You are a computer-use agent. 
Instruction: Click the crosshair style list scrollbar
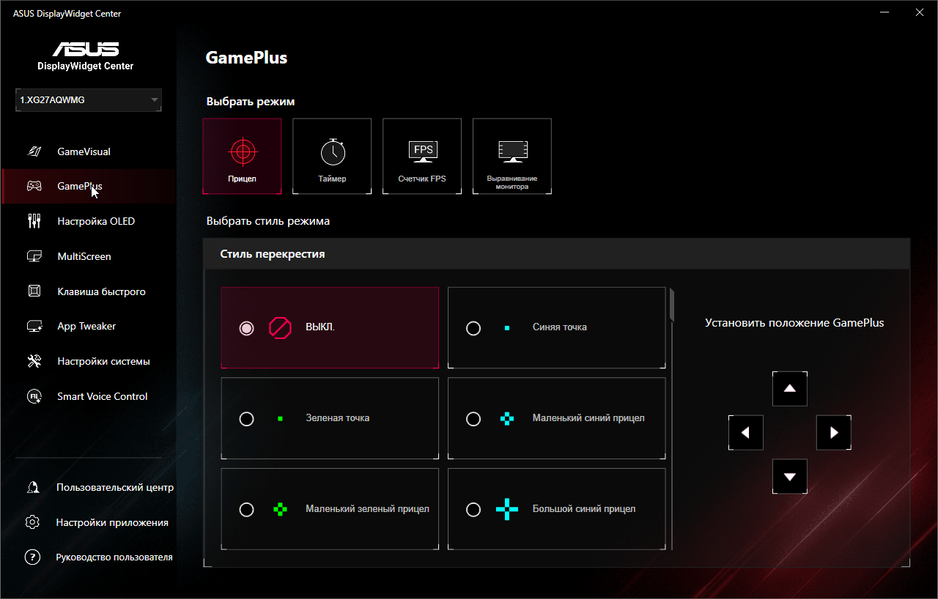pos(672,305)
